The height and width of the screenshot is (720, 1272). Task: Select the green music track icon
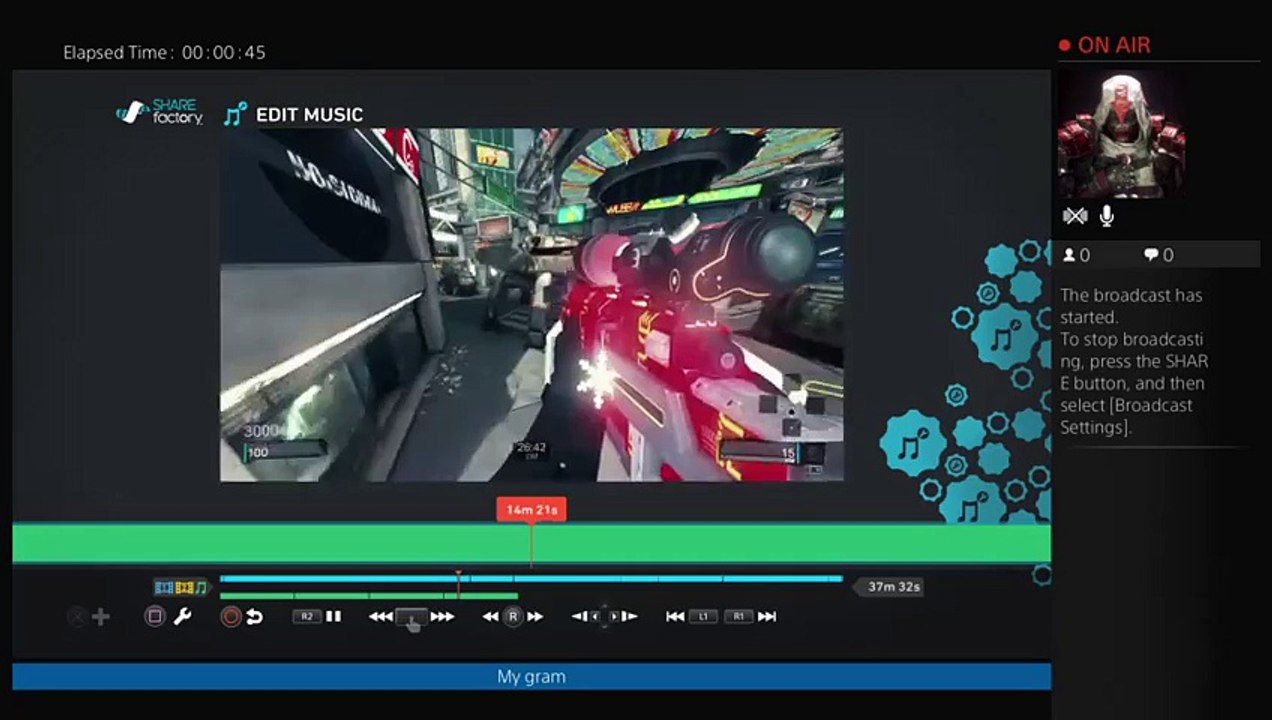point(201,588)
